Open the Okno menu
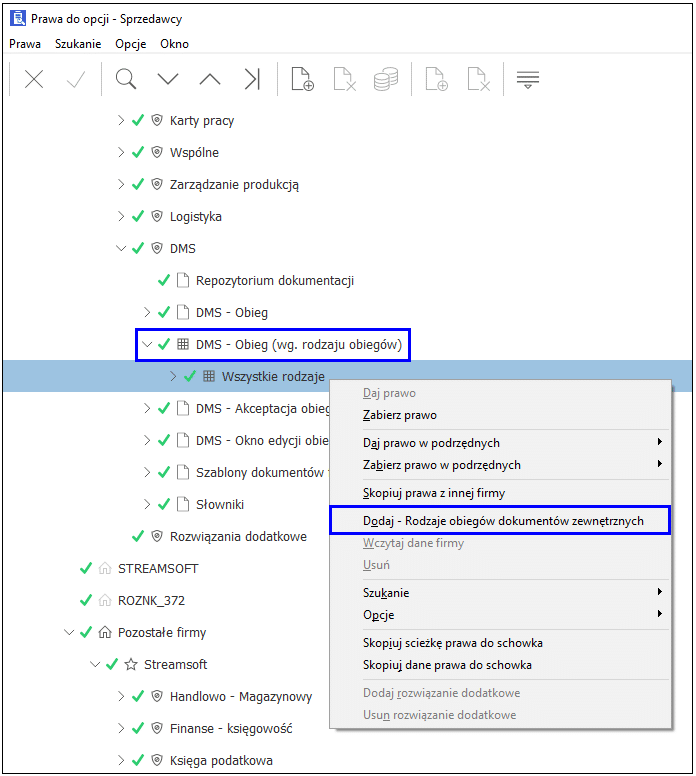The height and width of the screenshot is (776, 696). coord(174,44)
